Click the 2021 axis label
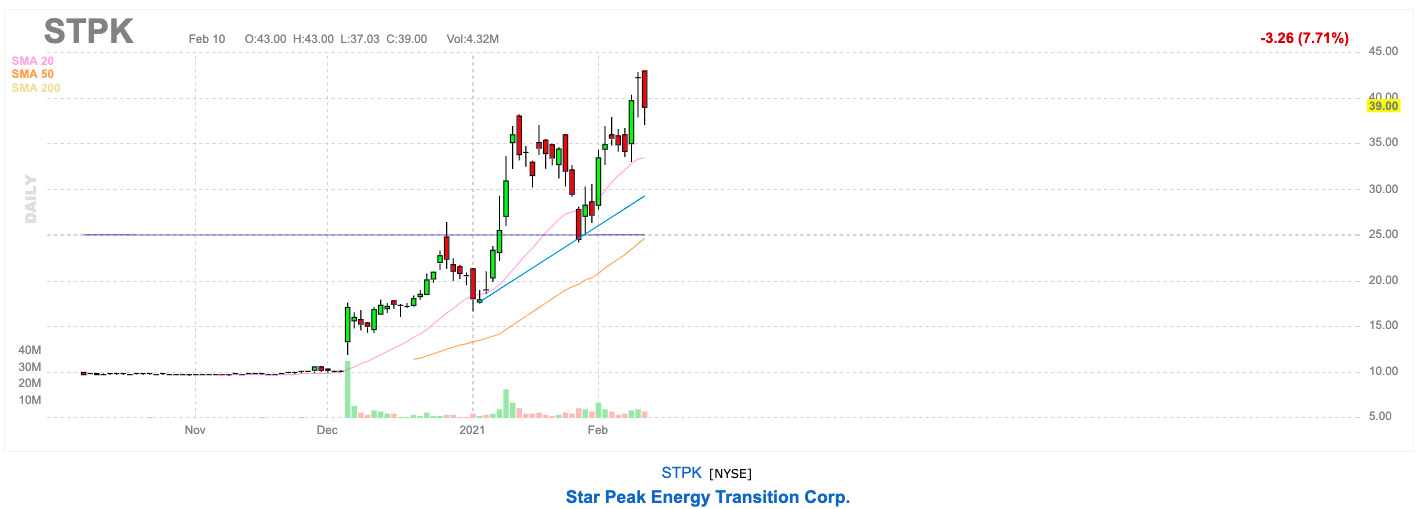Viewport: 1418px width, 509px height. [x=472, y=430]
